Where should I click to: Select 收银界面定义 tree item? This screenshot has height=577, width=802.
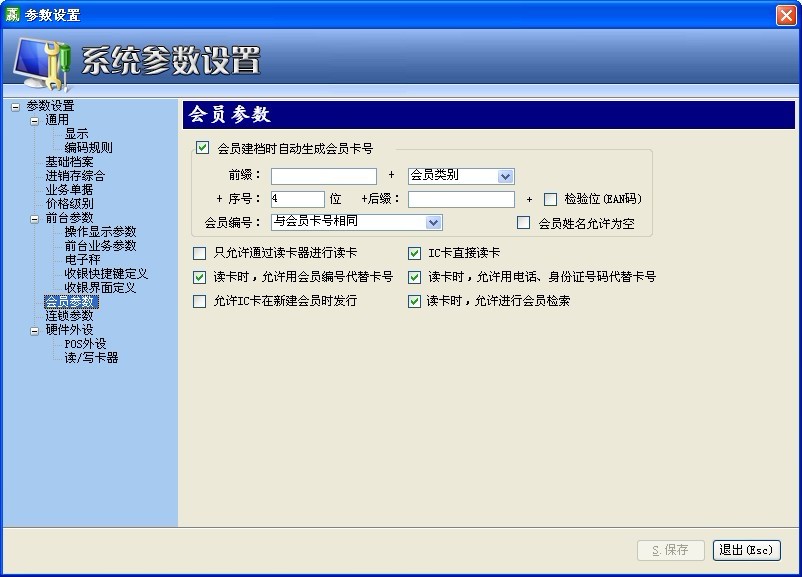(x=100, y=287)
